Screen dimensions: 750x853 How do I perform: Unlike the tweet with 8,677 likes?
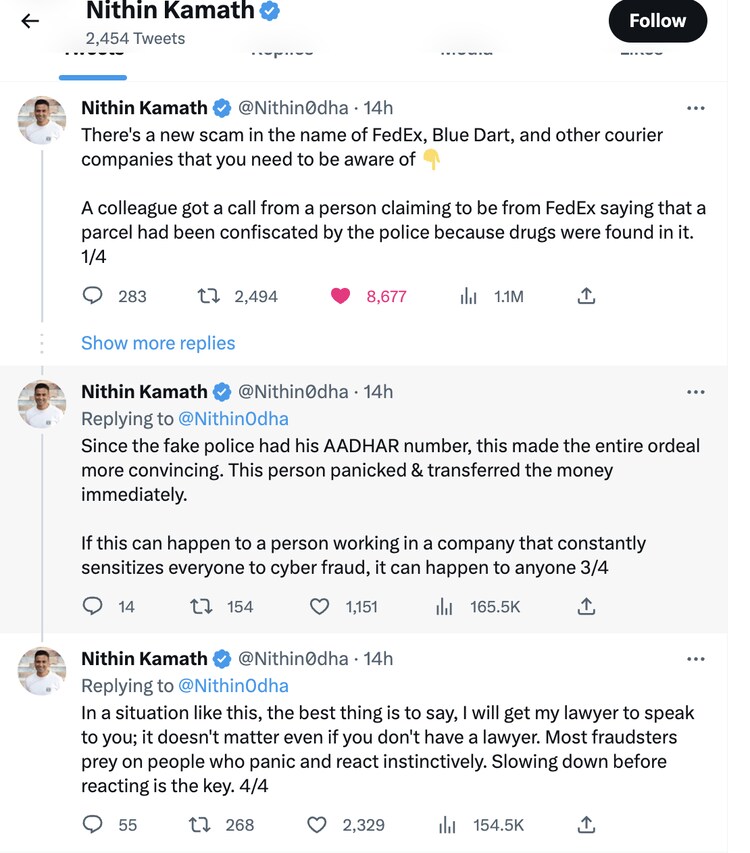(341, 296)
